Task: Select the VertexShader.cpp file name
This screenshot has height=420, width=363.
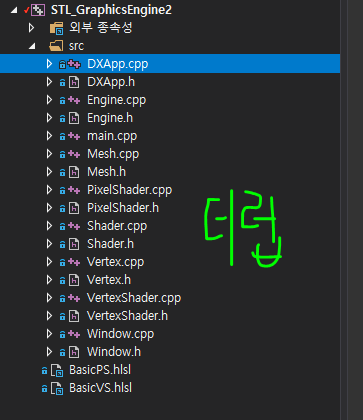Action: pos(134,298)
